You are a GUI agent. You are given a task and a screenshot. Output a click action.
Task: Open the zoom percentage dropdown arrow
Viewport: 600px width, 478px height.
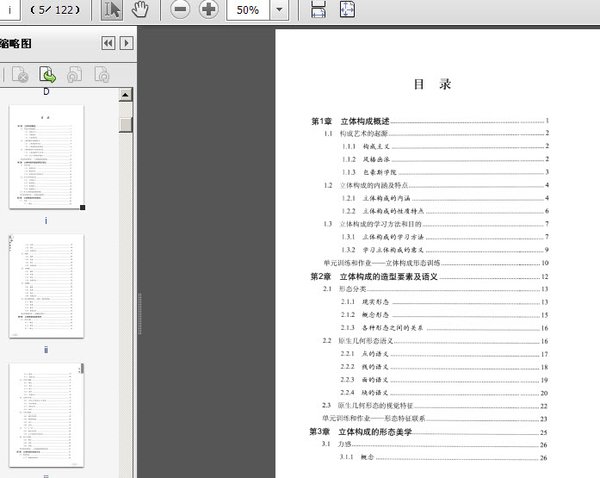(279, 11)
